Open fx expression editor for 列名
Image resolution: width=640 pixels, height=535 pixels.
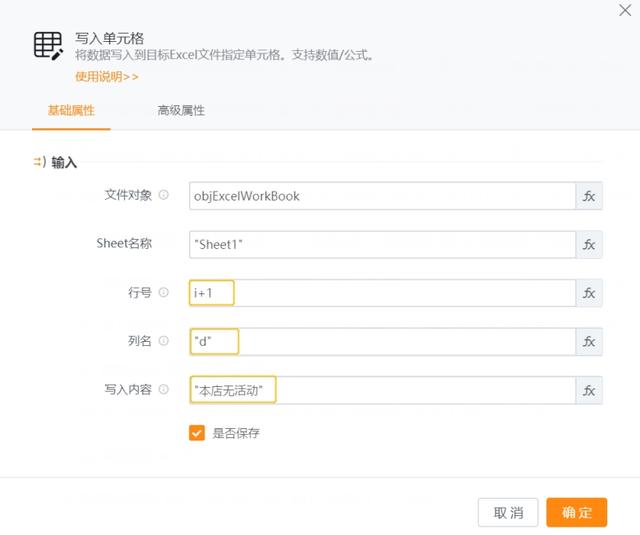pyautogui.click(x=589, y=342)
